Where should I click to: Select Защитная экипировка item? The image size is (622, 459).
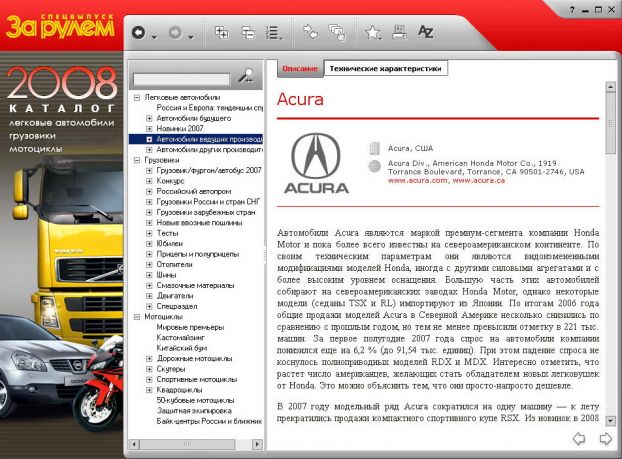[194, 411]
